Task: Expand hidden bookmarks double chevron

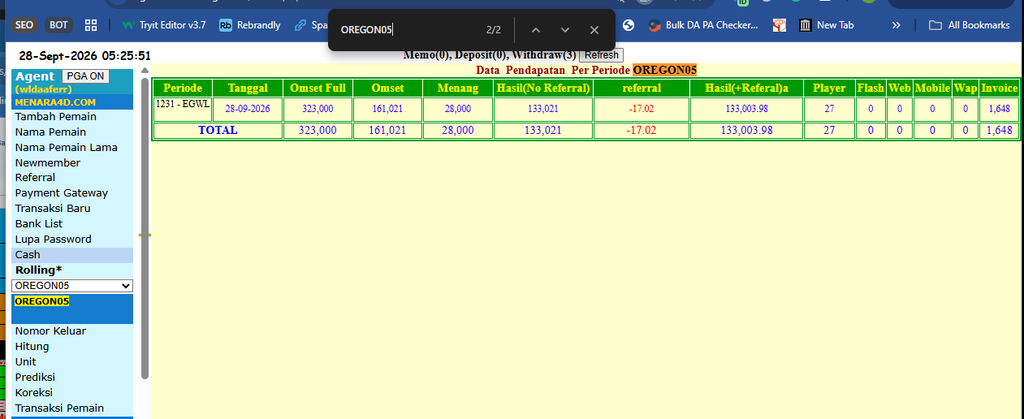Action: (896, 25)
